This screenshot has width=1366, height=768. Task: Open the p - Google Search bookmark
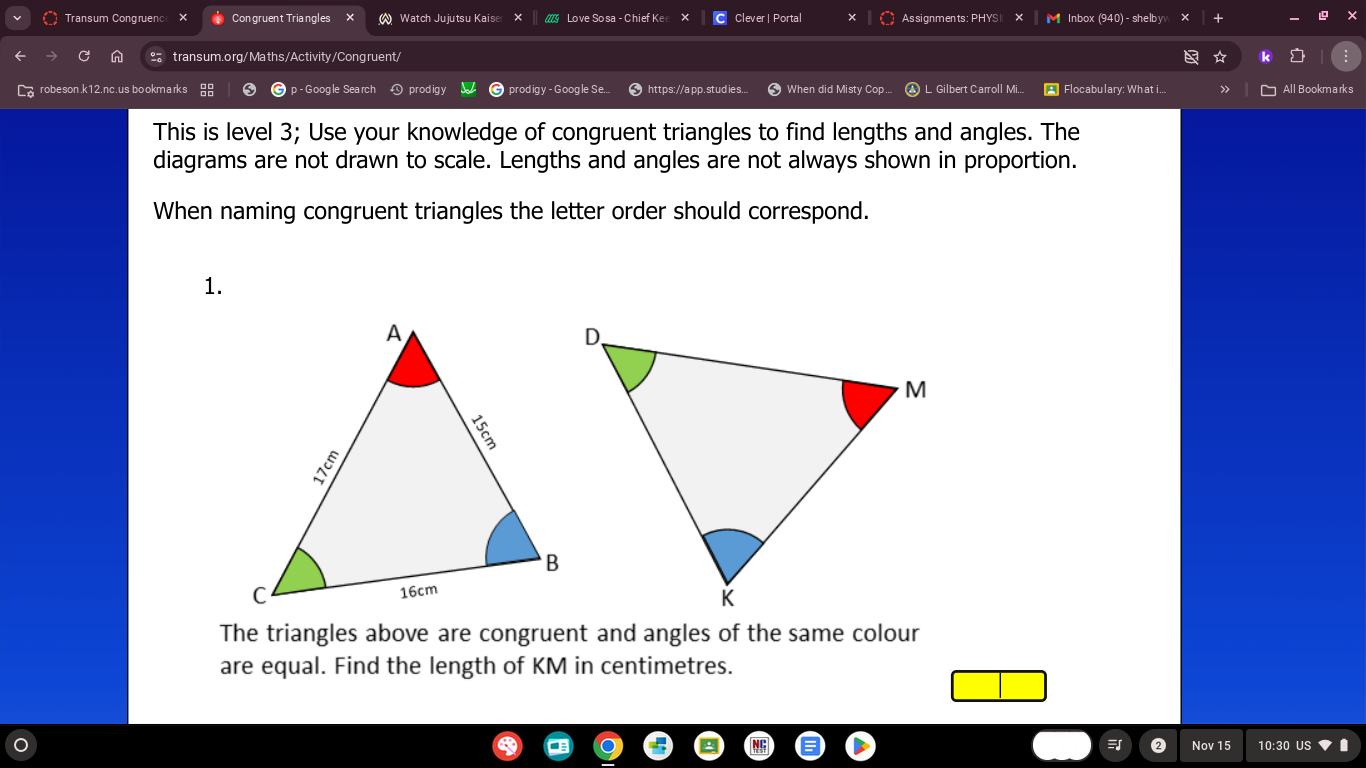point(324,89)
